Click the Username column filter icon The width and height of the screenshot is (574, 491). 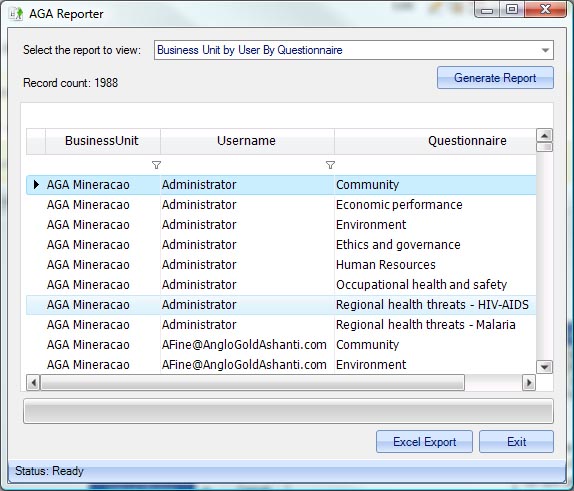330,165
